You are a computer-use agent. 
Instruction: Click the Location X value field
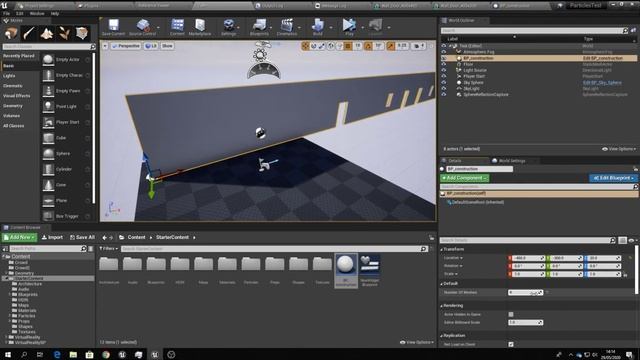(527, 258)
